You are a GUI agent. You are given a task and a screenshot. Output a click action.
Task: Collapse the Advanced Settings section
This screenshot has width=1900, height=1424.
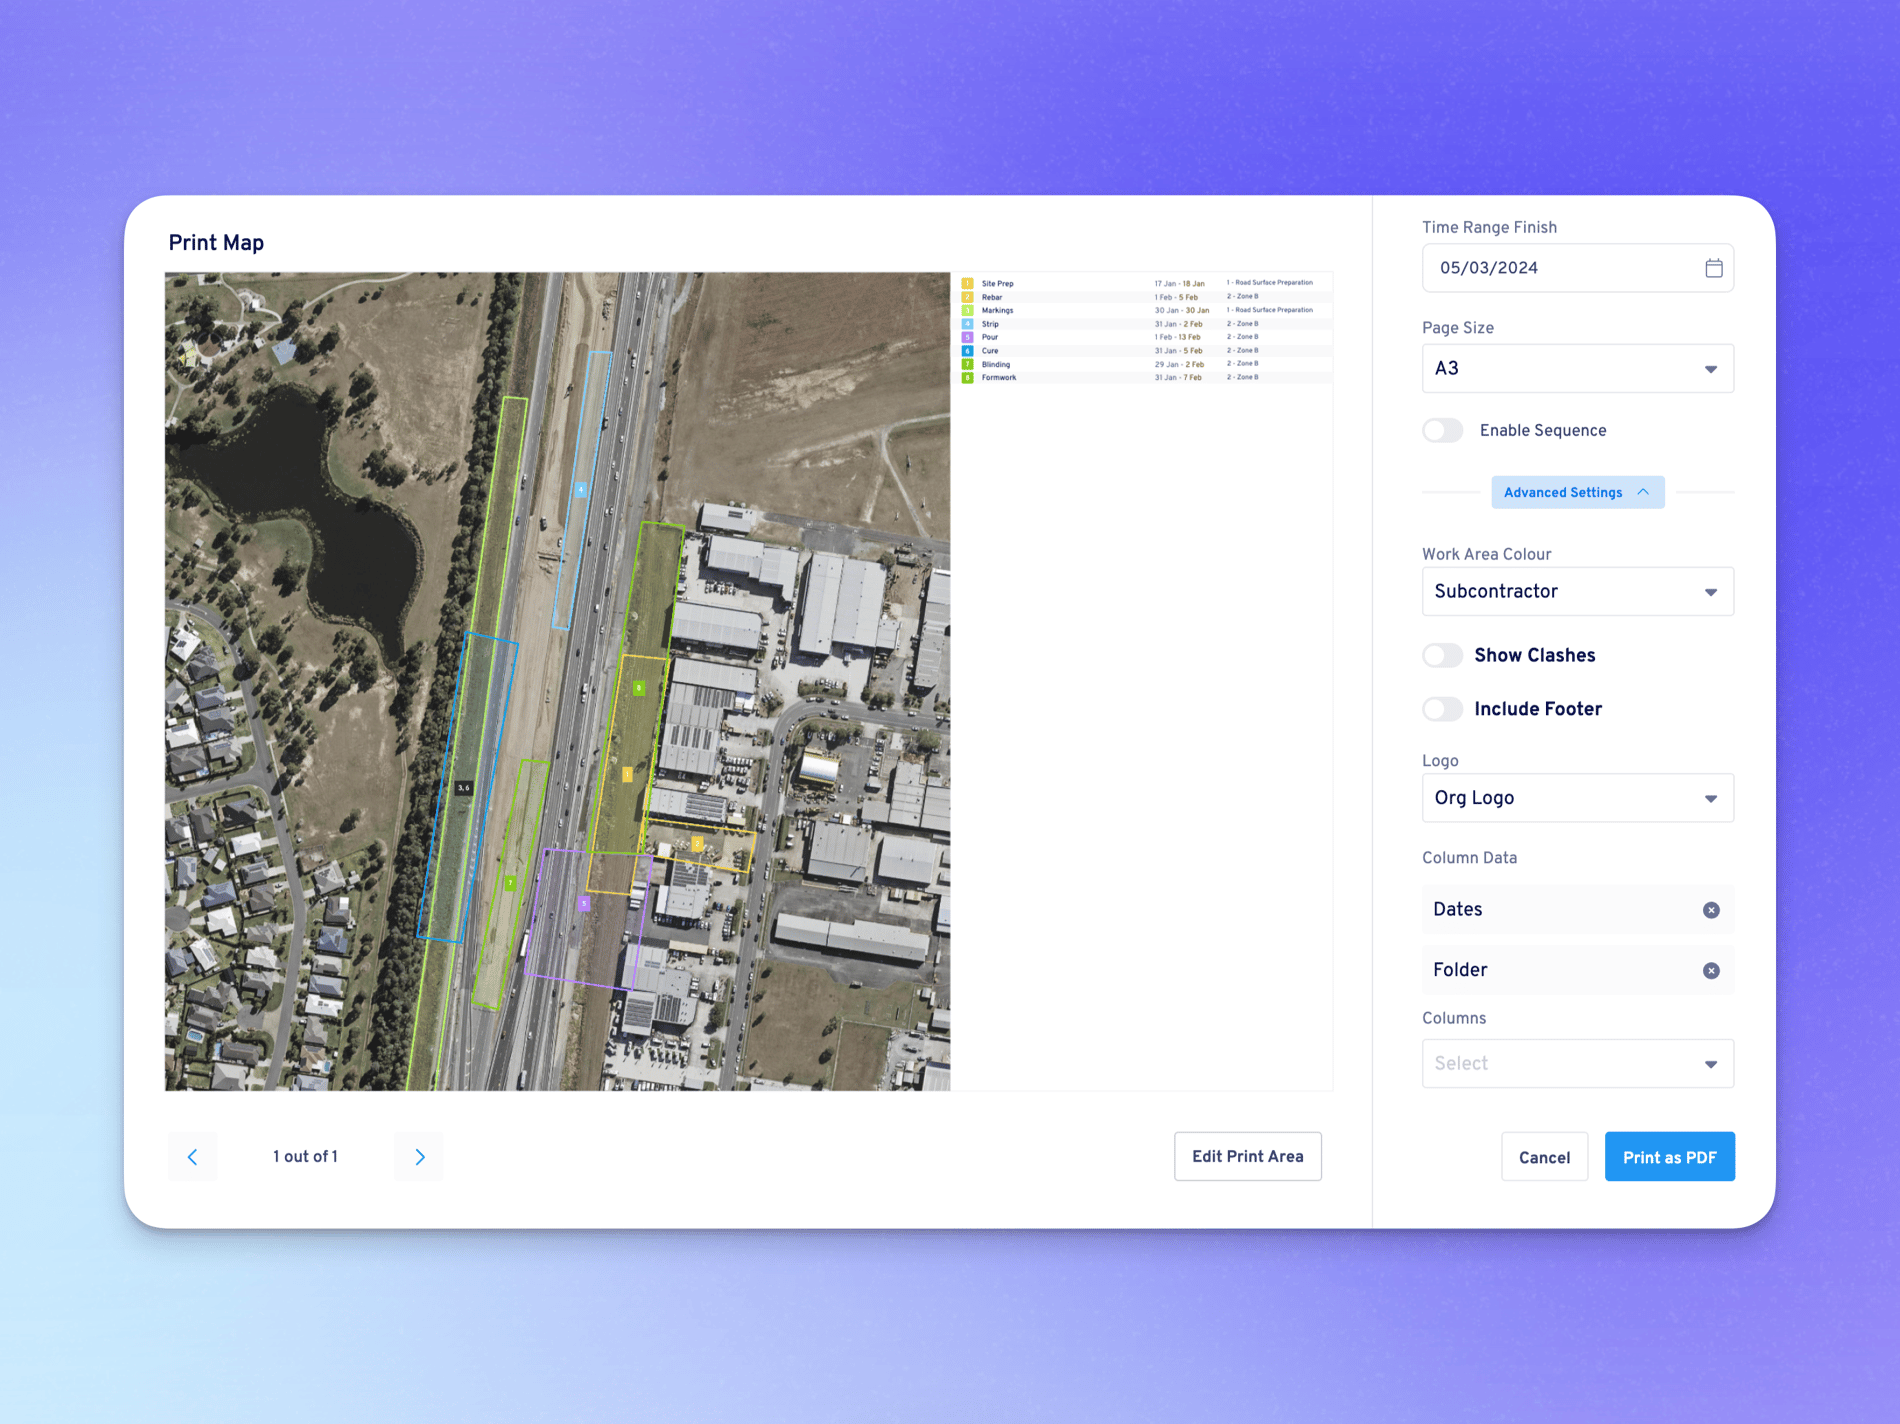coord(1577,492)
